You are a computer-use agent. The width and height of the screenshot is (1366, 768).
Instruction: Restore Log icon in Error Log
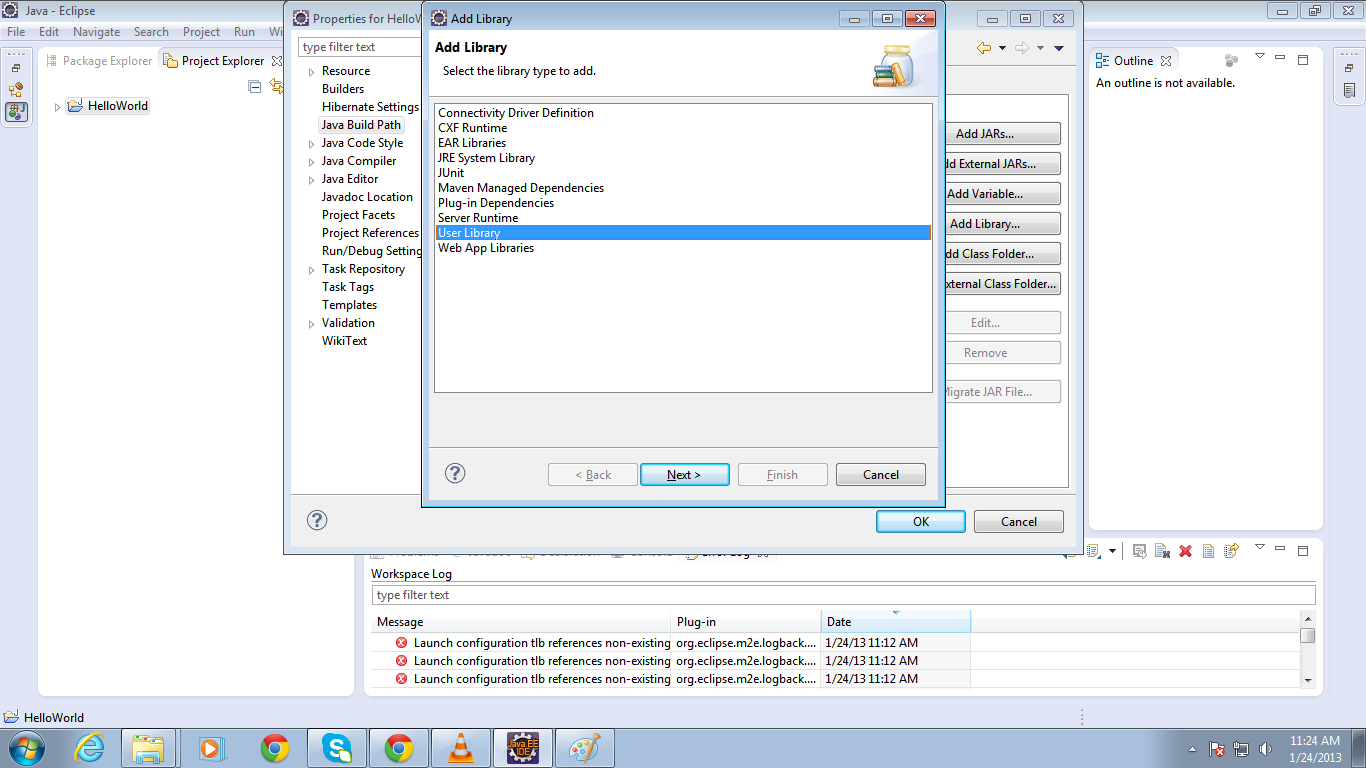pyautogui.click(x=1231, y=550)
